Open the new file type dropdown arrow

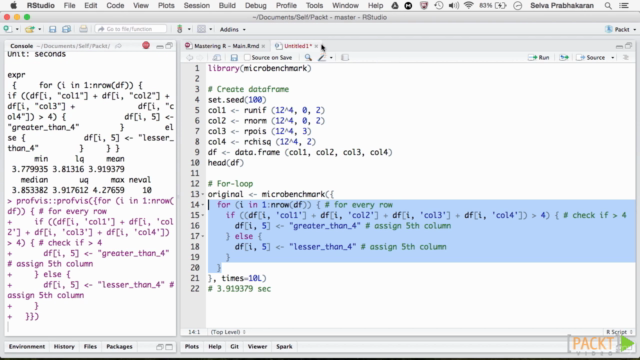(17, 29)
